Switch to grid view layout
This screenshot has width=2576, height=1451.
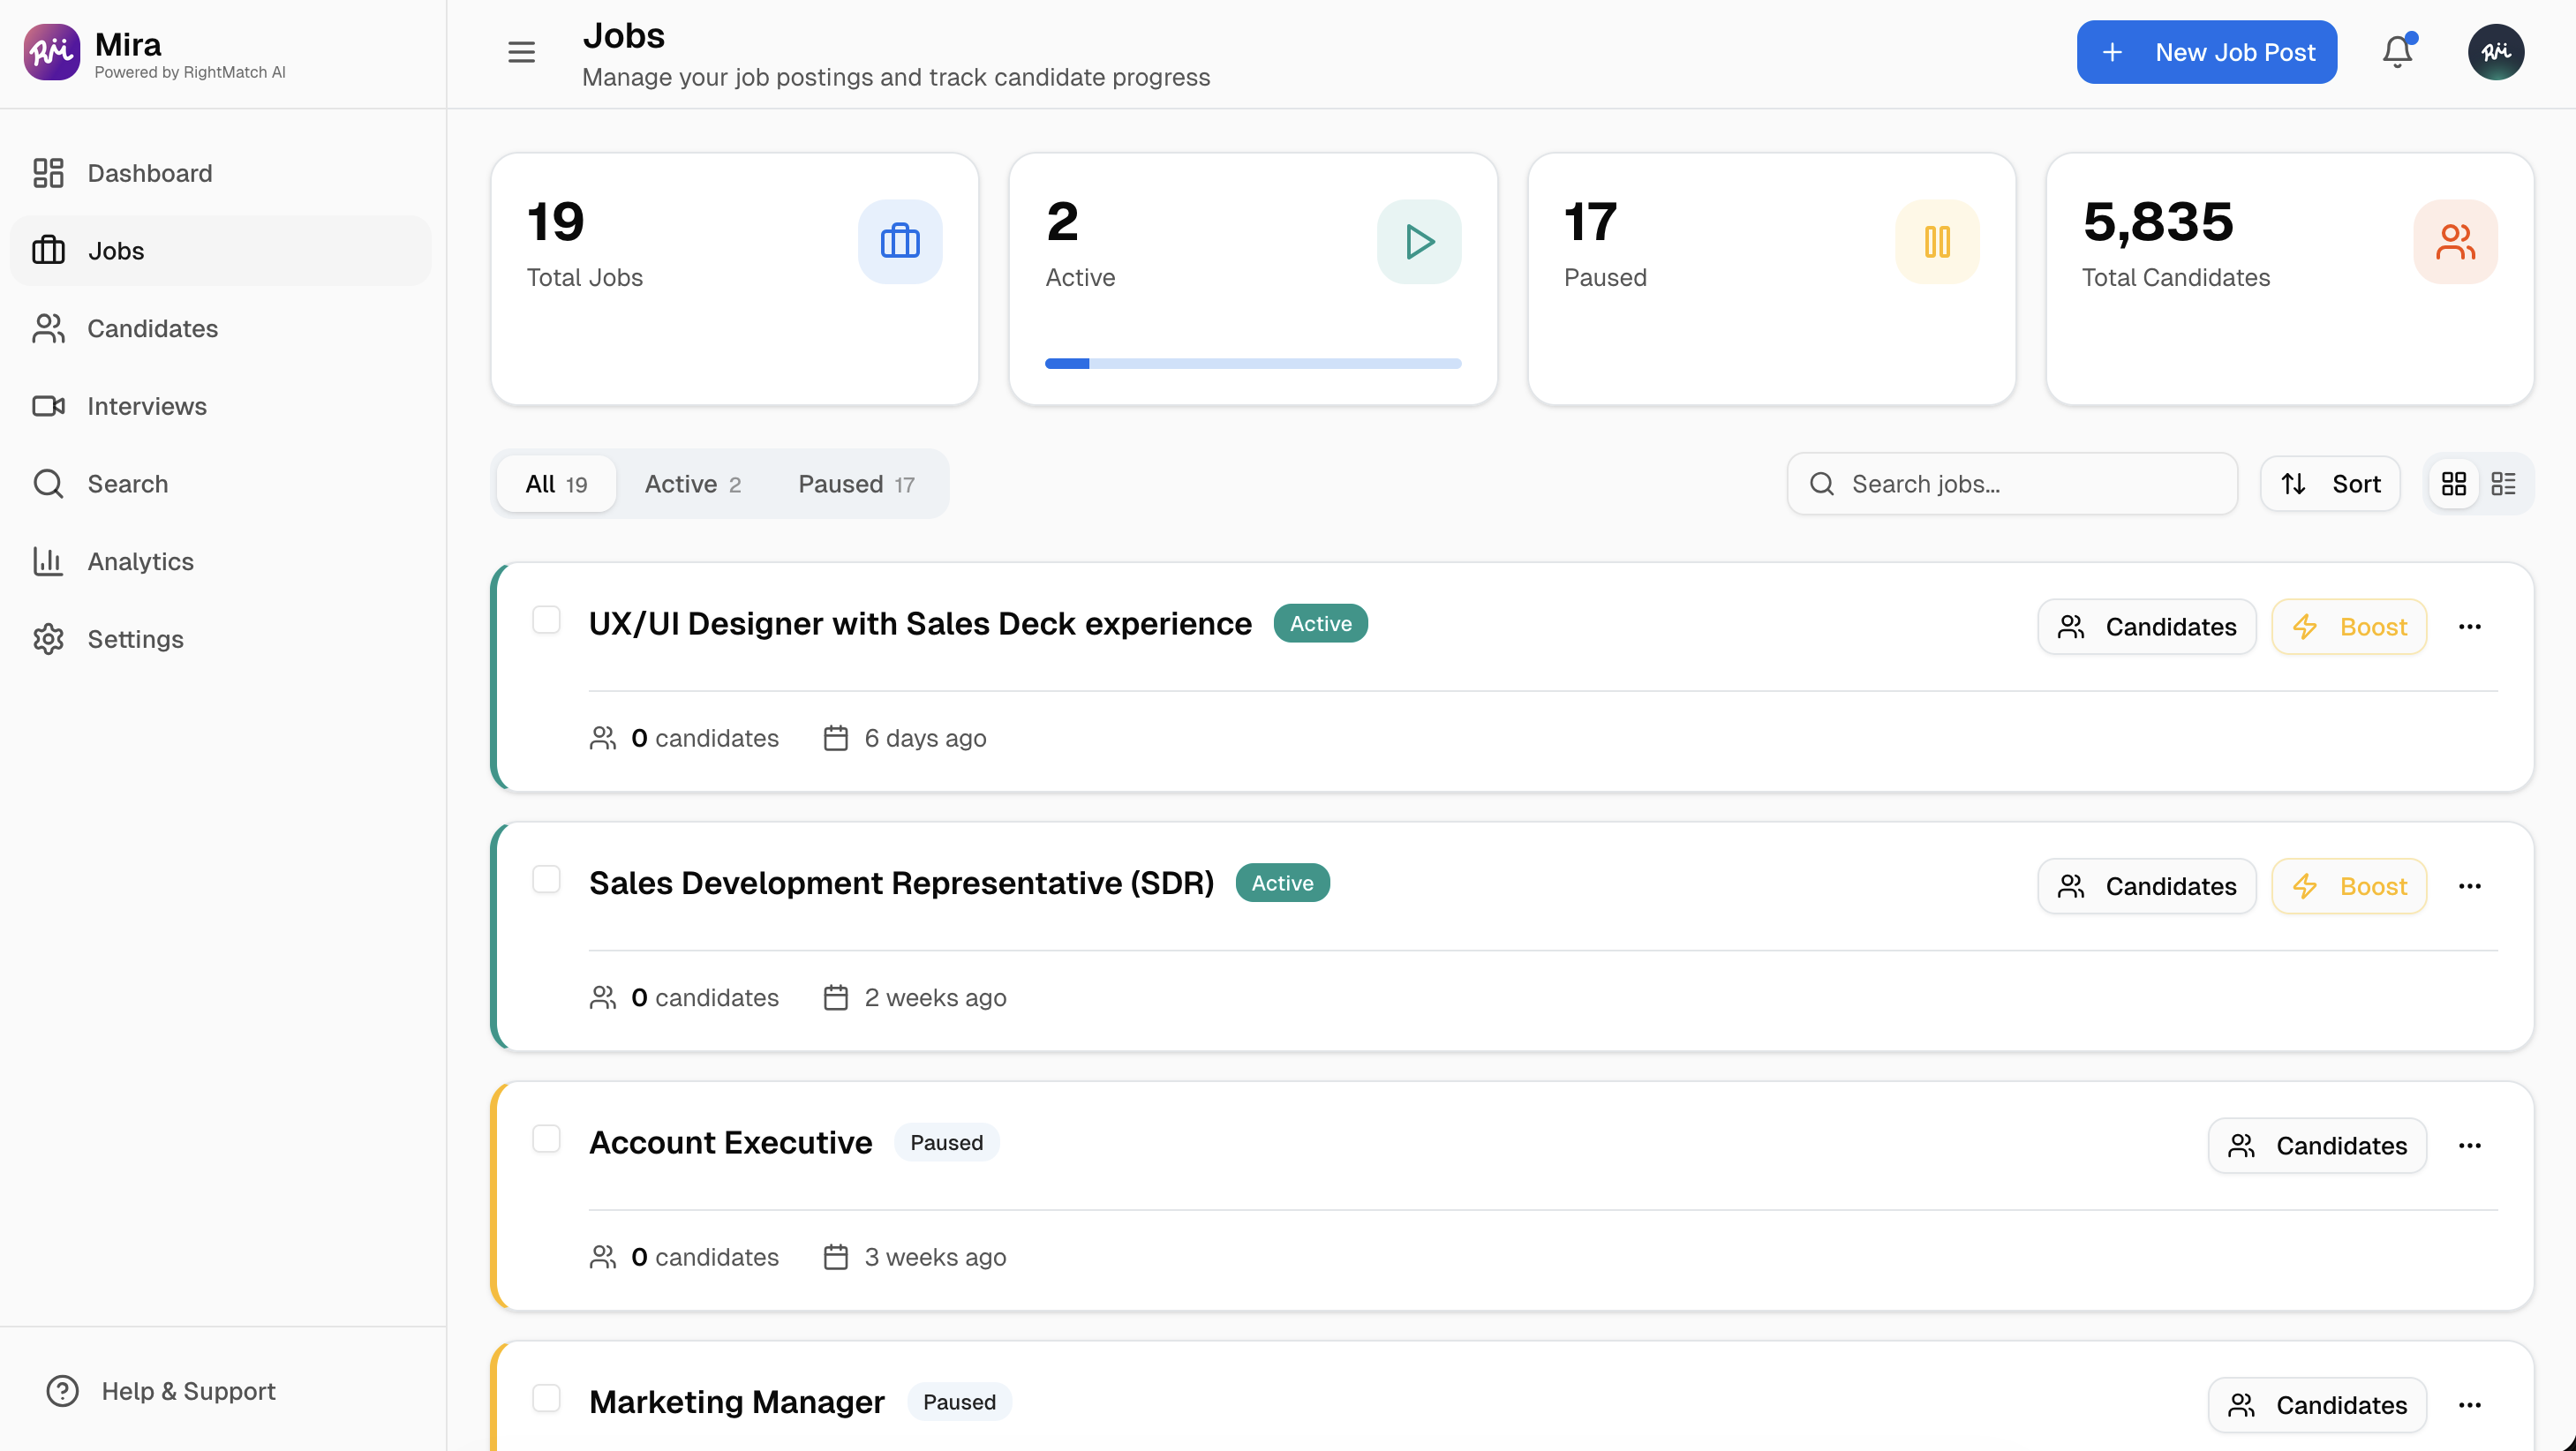2453,483
